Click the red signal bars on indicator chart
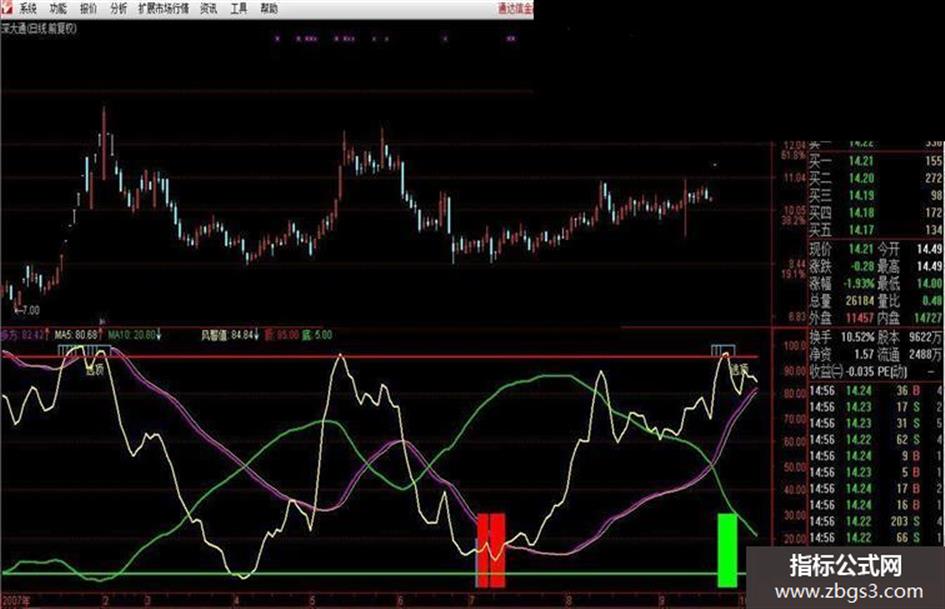The width and height of the screenshot is (945, 609). coord(491,550)
